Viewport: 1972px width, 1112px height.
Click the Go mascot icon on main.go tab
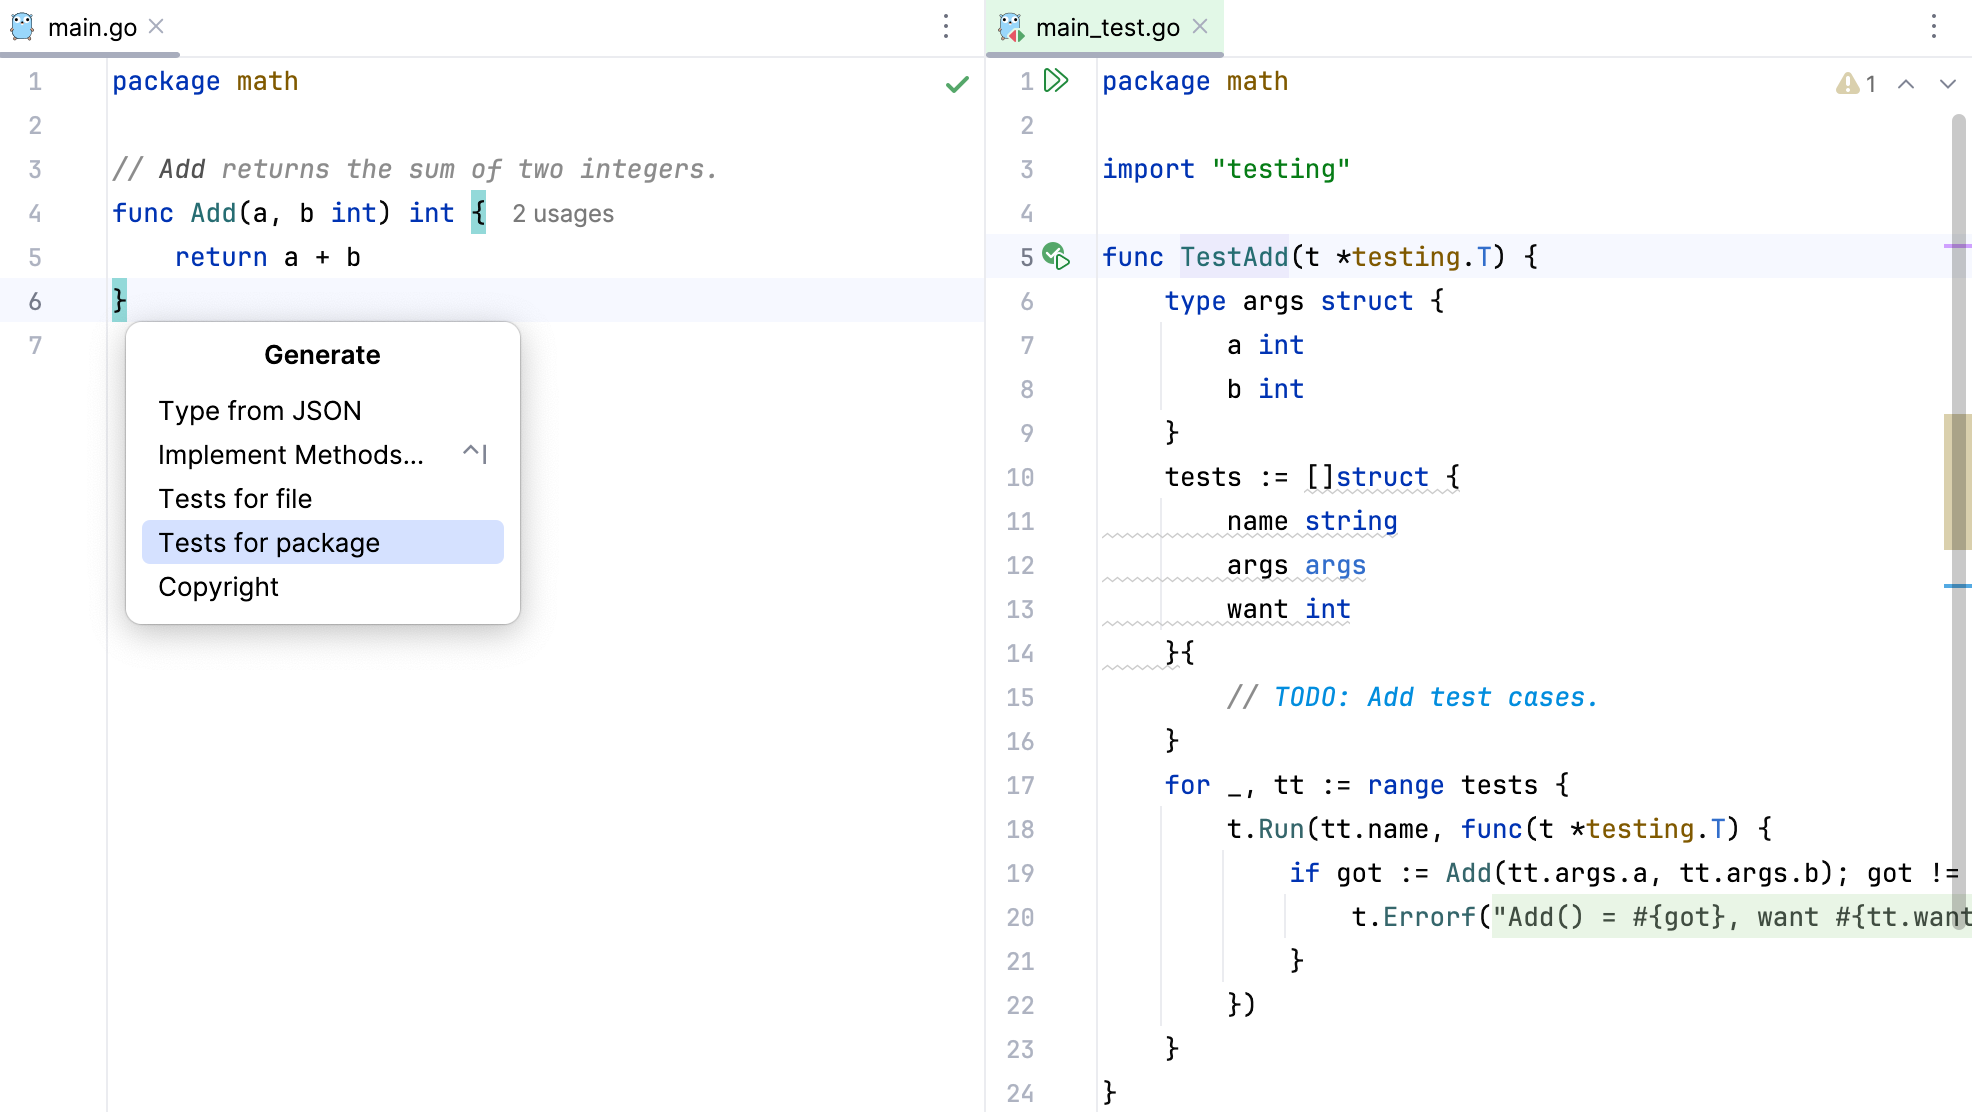[x=22, y=27]
